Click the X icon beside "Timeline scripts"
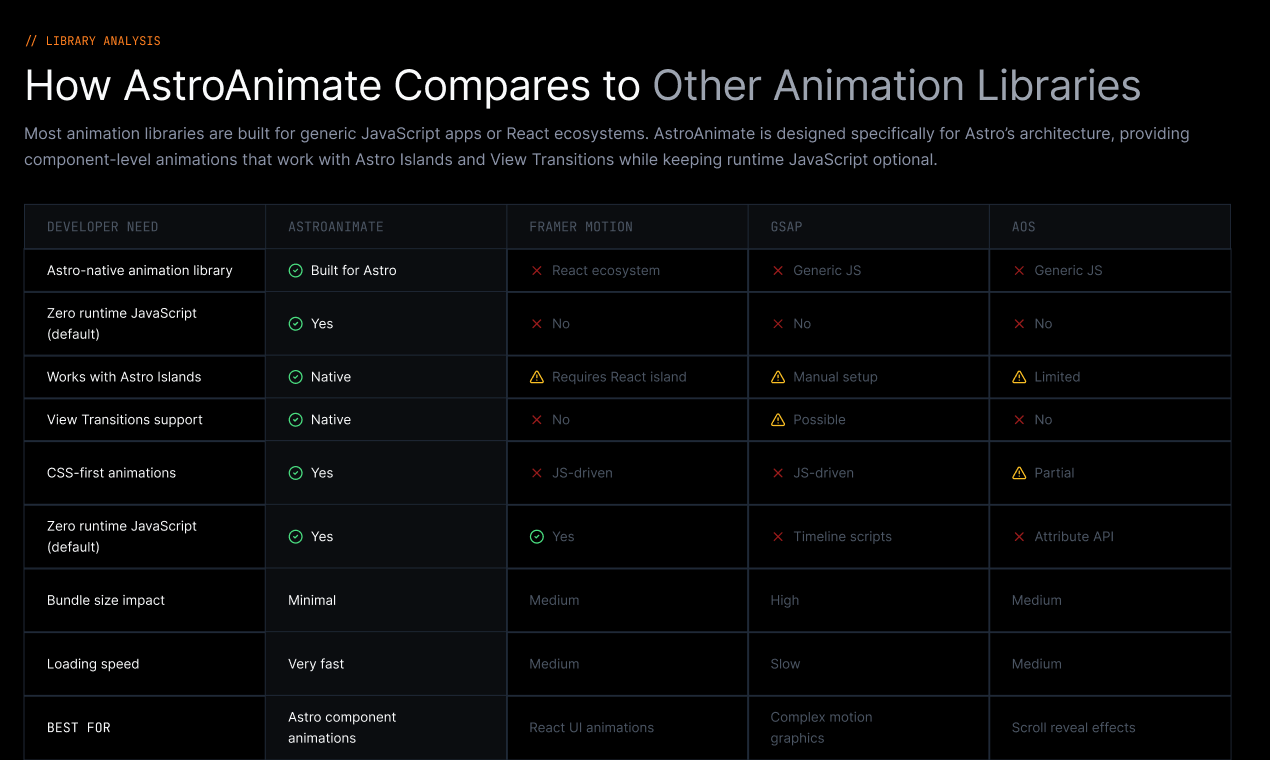This screenshot has width=1270, height=760. [x=778, y=537]
